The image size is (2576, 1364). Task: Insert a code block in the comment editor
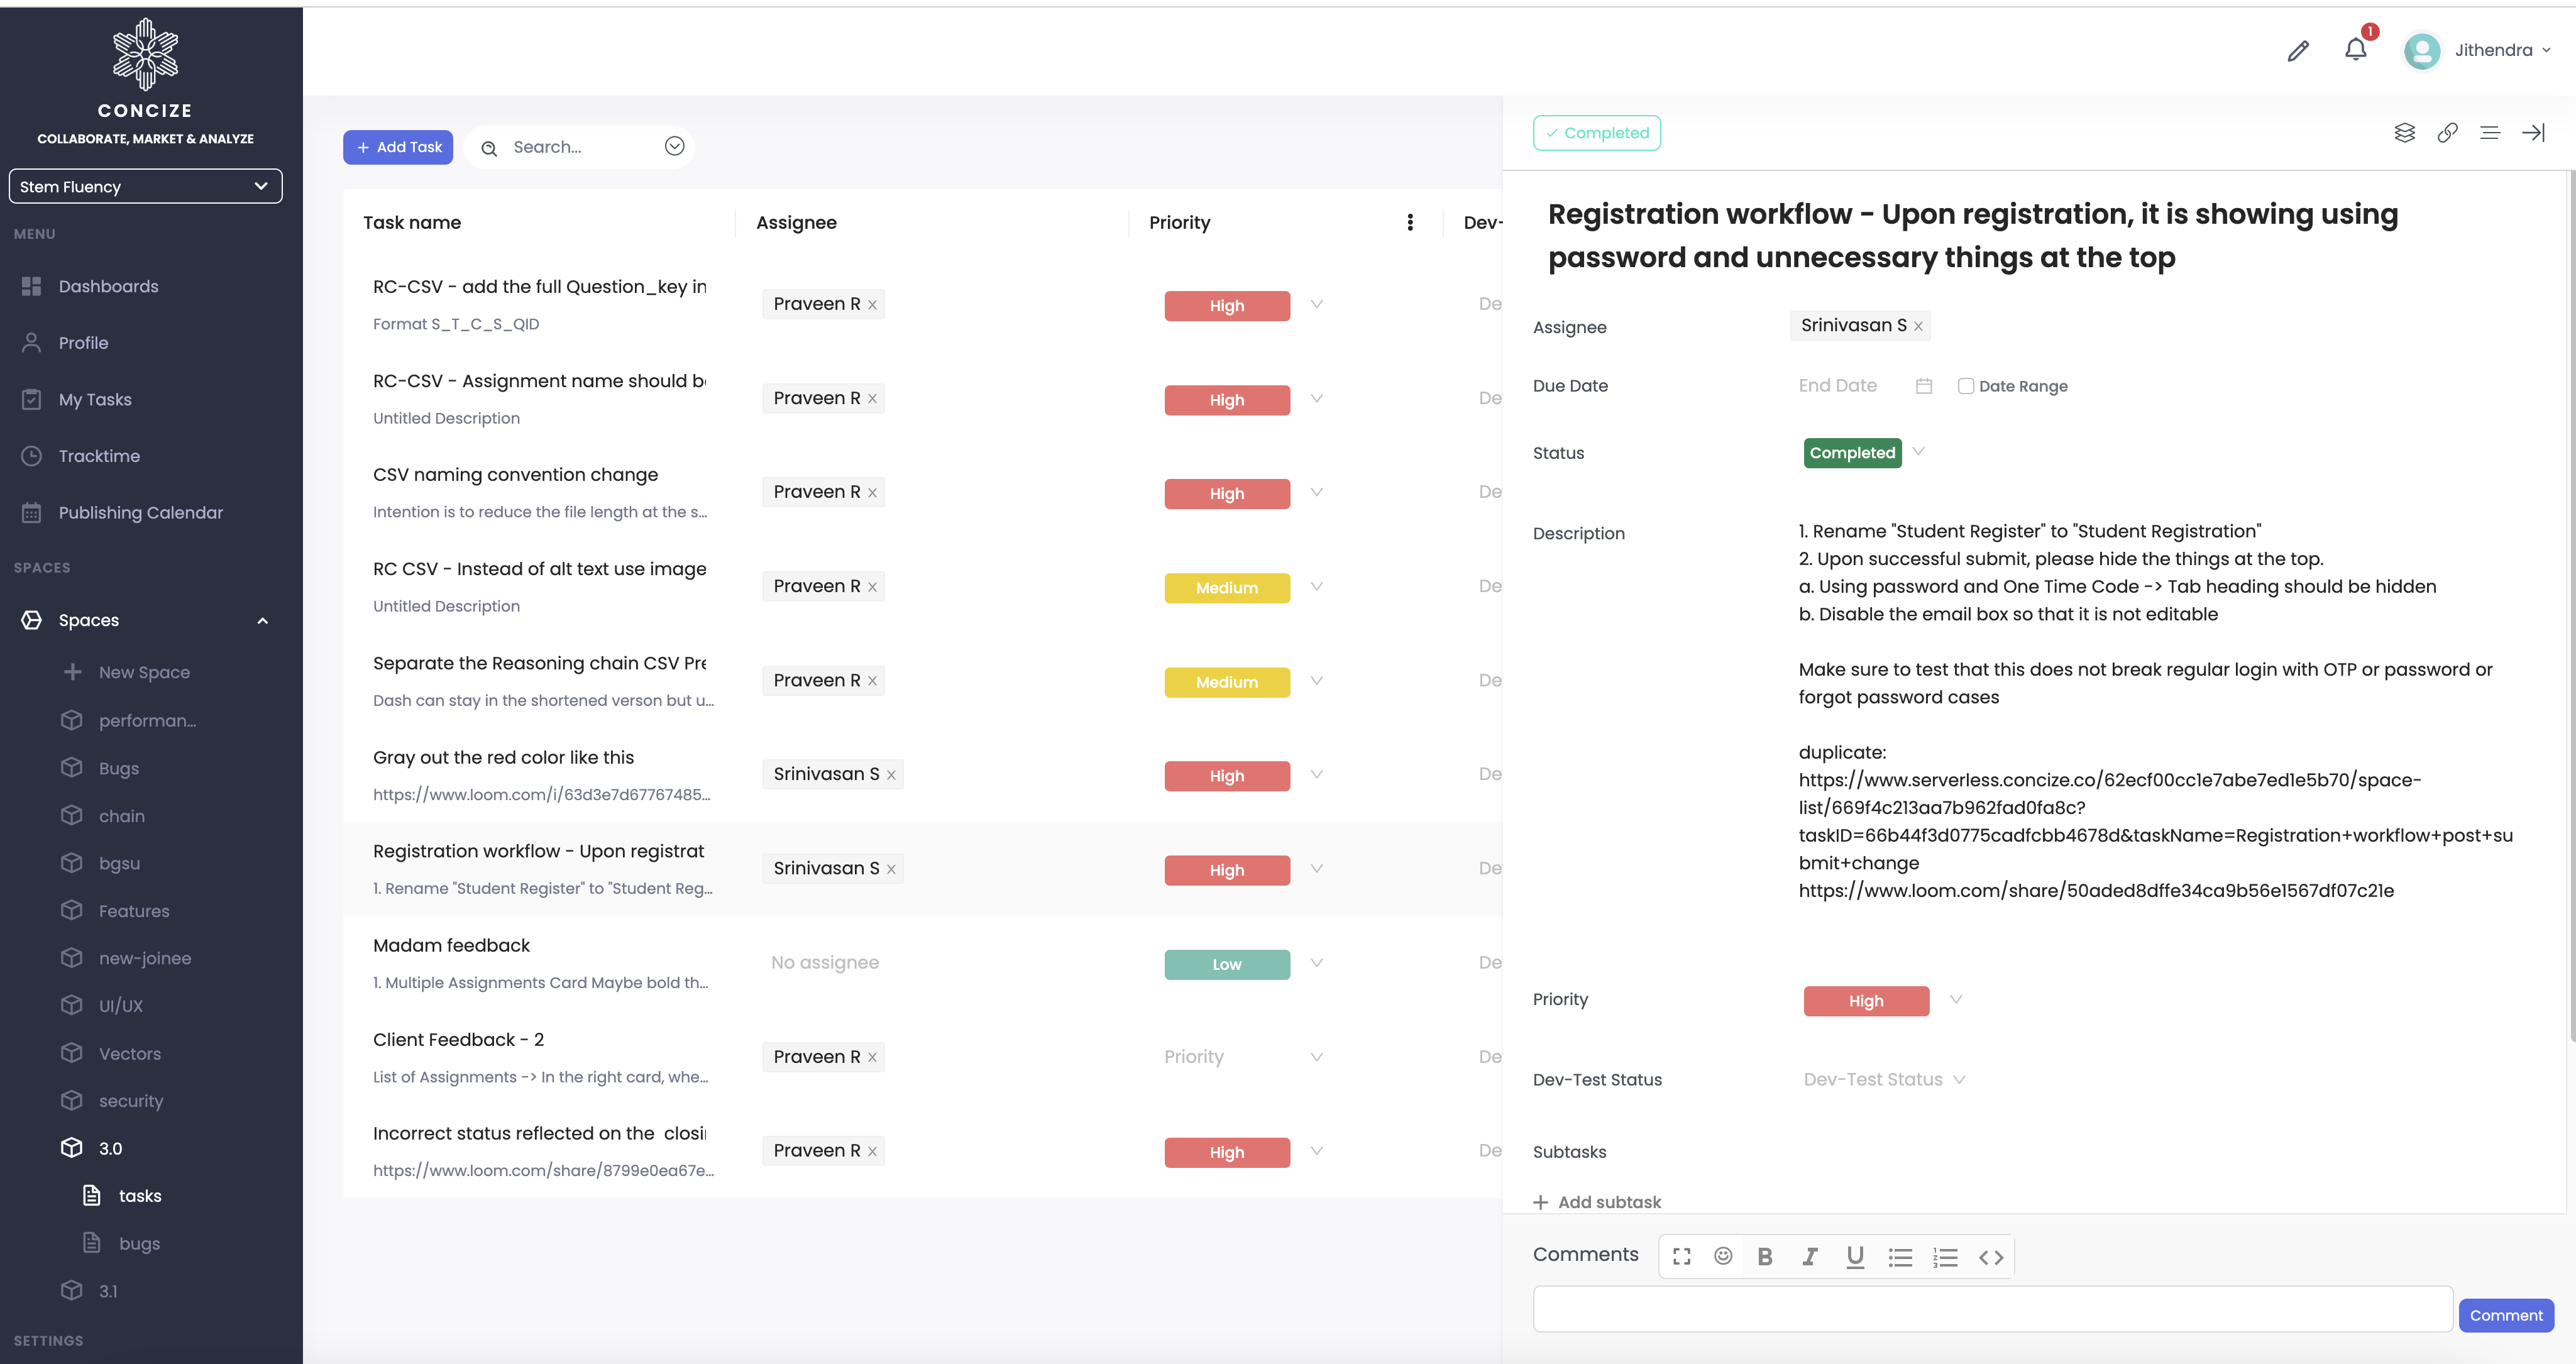[1990, 1257]
